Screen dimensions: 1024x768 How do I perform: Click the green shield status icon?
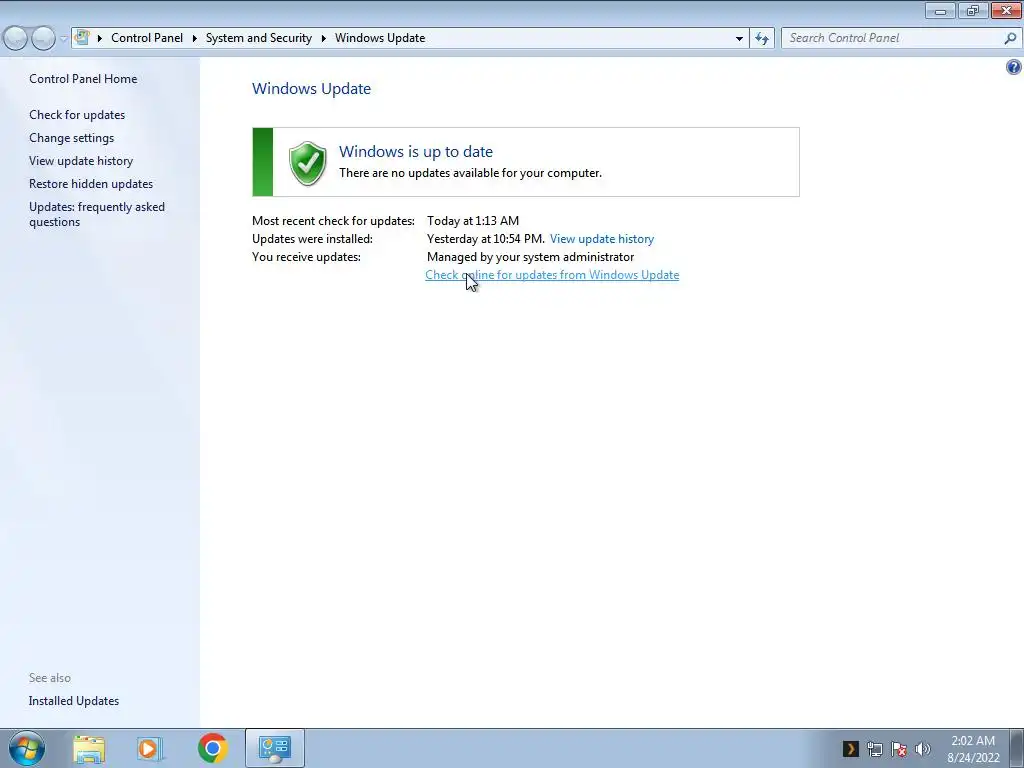point(308,163)
